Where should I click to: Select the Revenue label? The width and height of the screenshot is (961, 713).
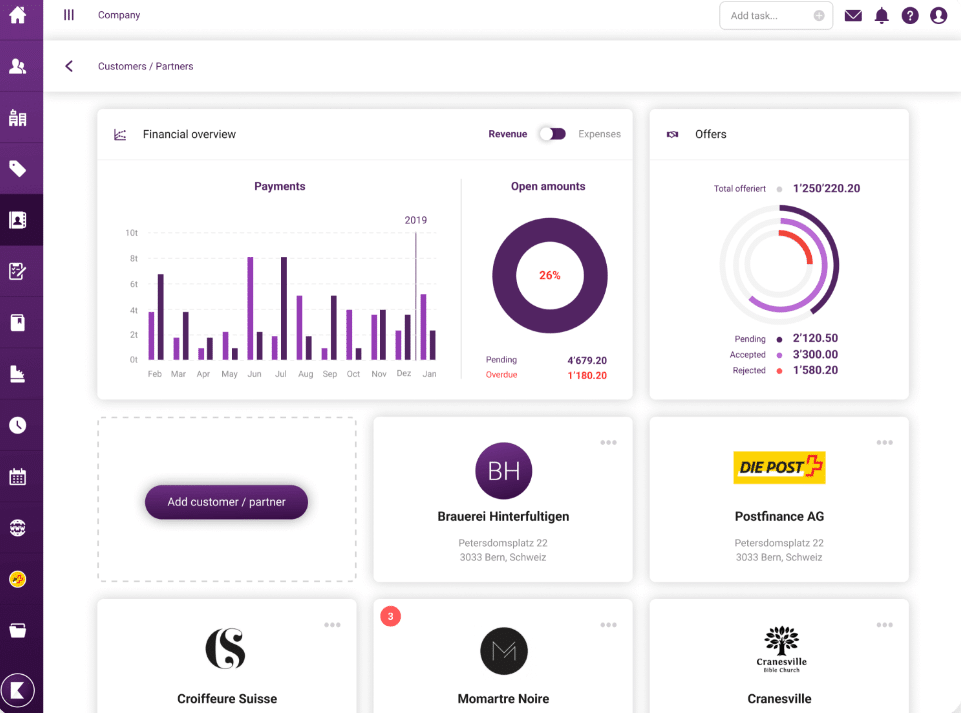507,134
